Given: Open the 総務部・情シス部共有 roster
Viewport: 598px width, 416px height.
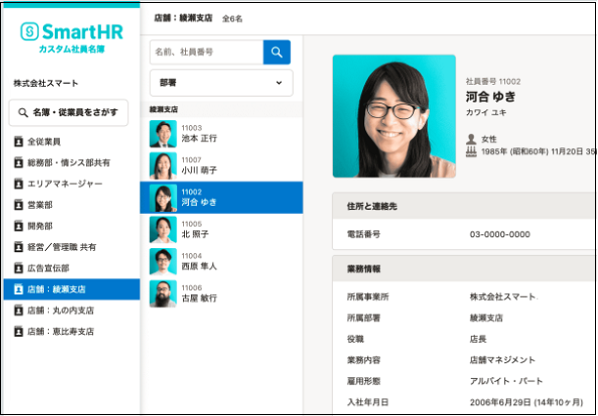Looking at the screenshot, I should pos(72,162).
